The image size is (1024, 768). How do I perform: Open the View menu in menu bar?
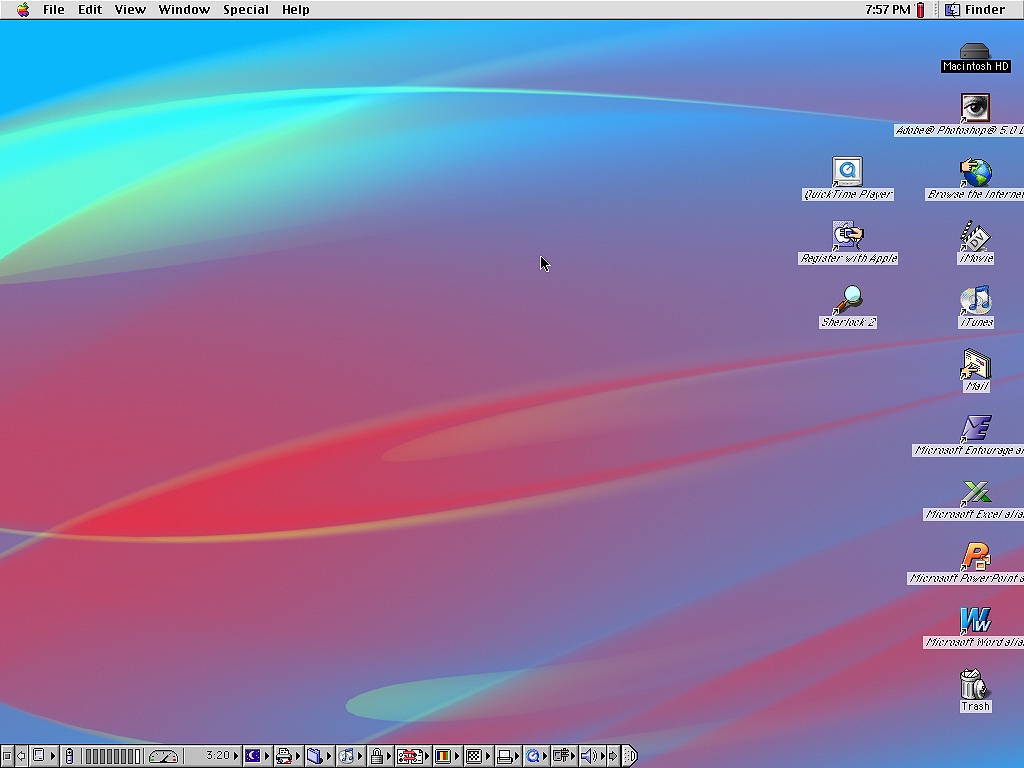[130, 10]
